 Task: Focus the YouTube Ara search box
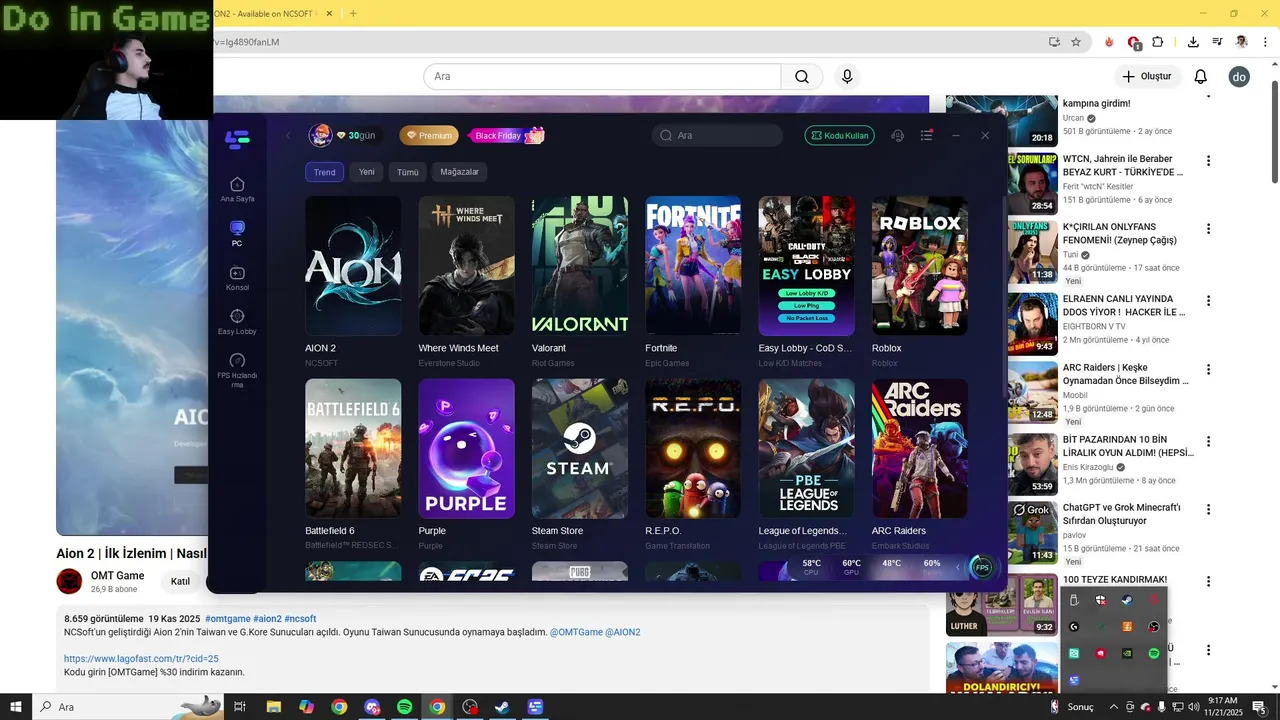(x=602, y=77)
